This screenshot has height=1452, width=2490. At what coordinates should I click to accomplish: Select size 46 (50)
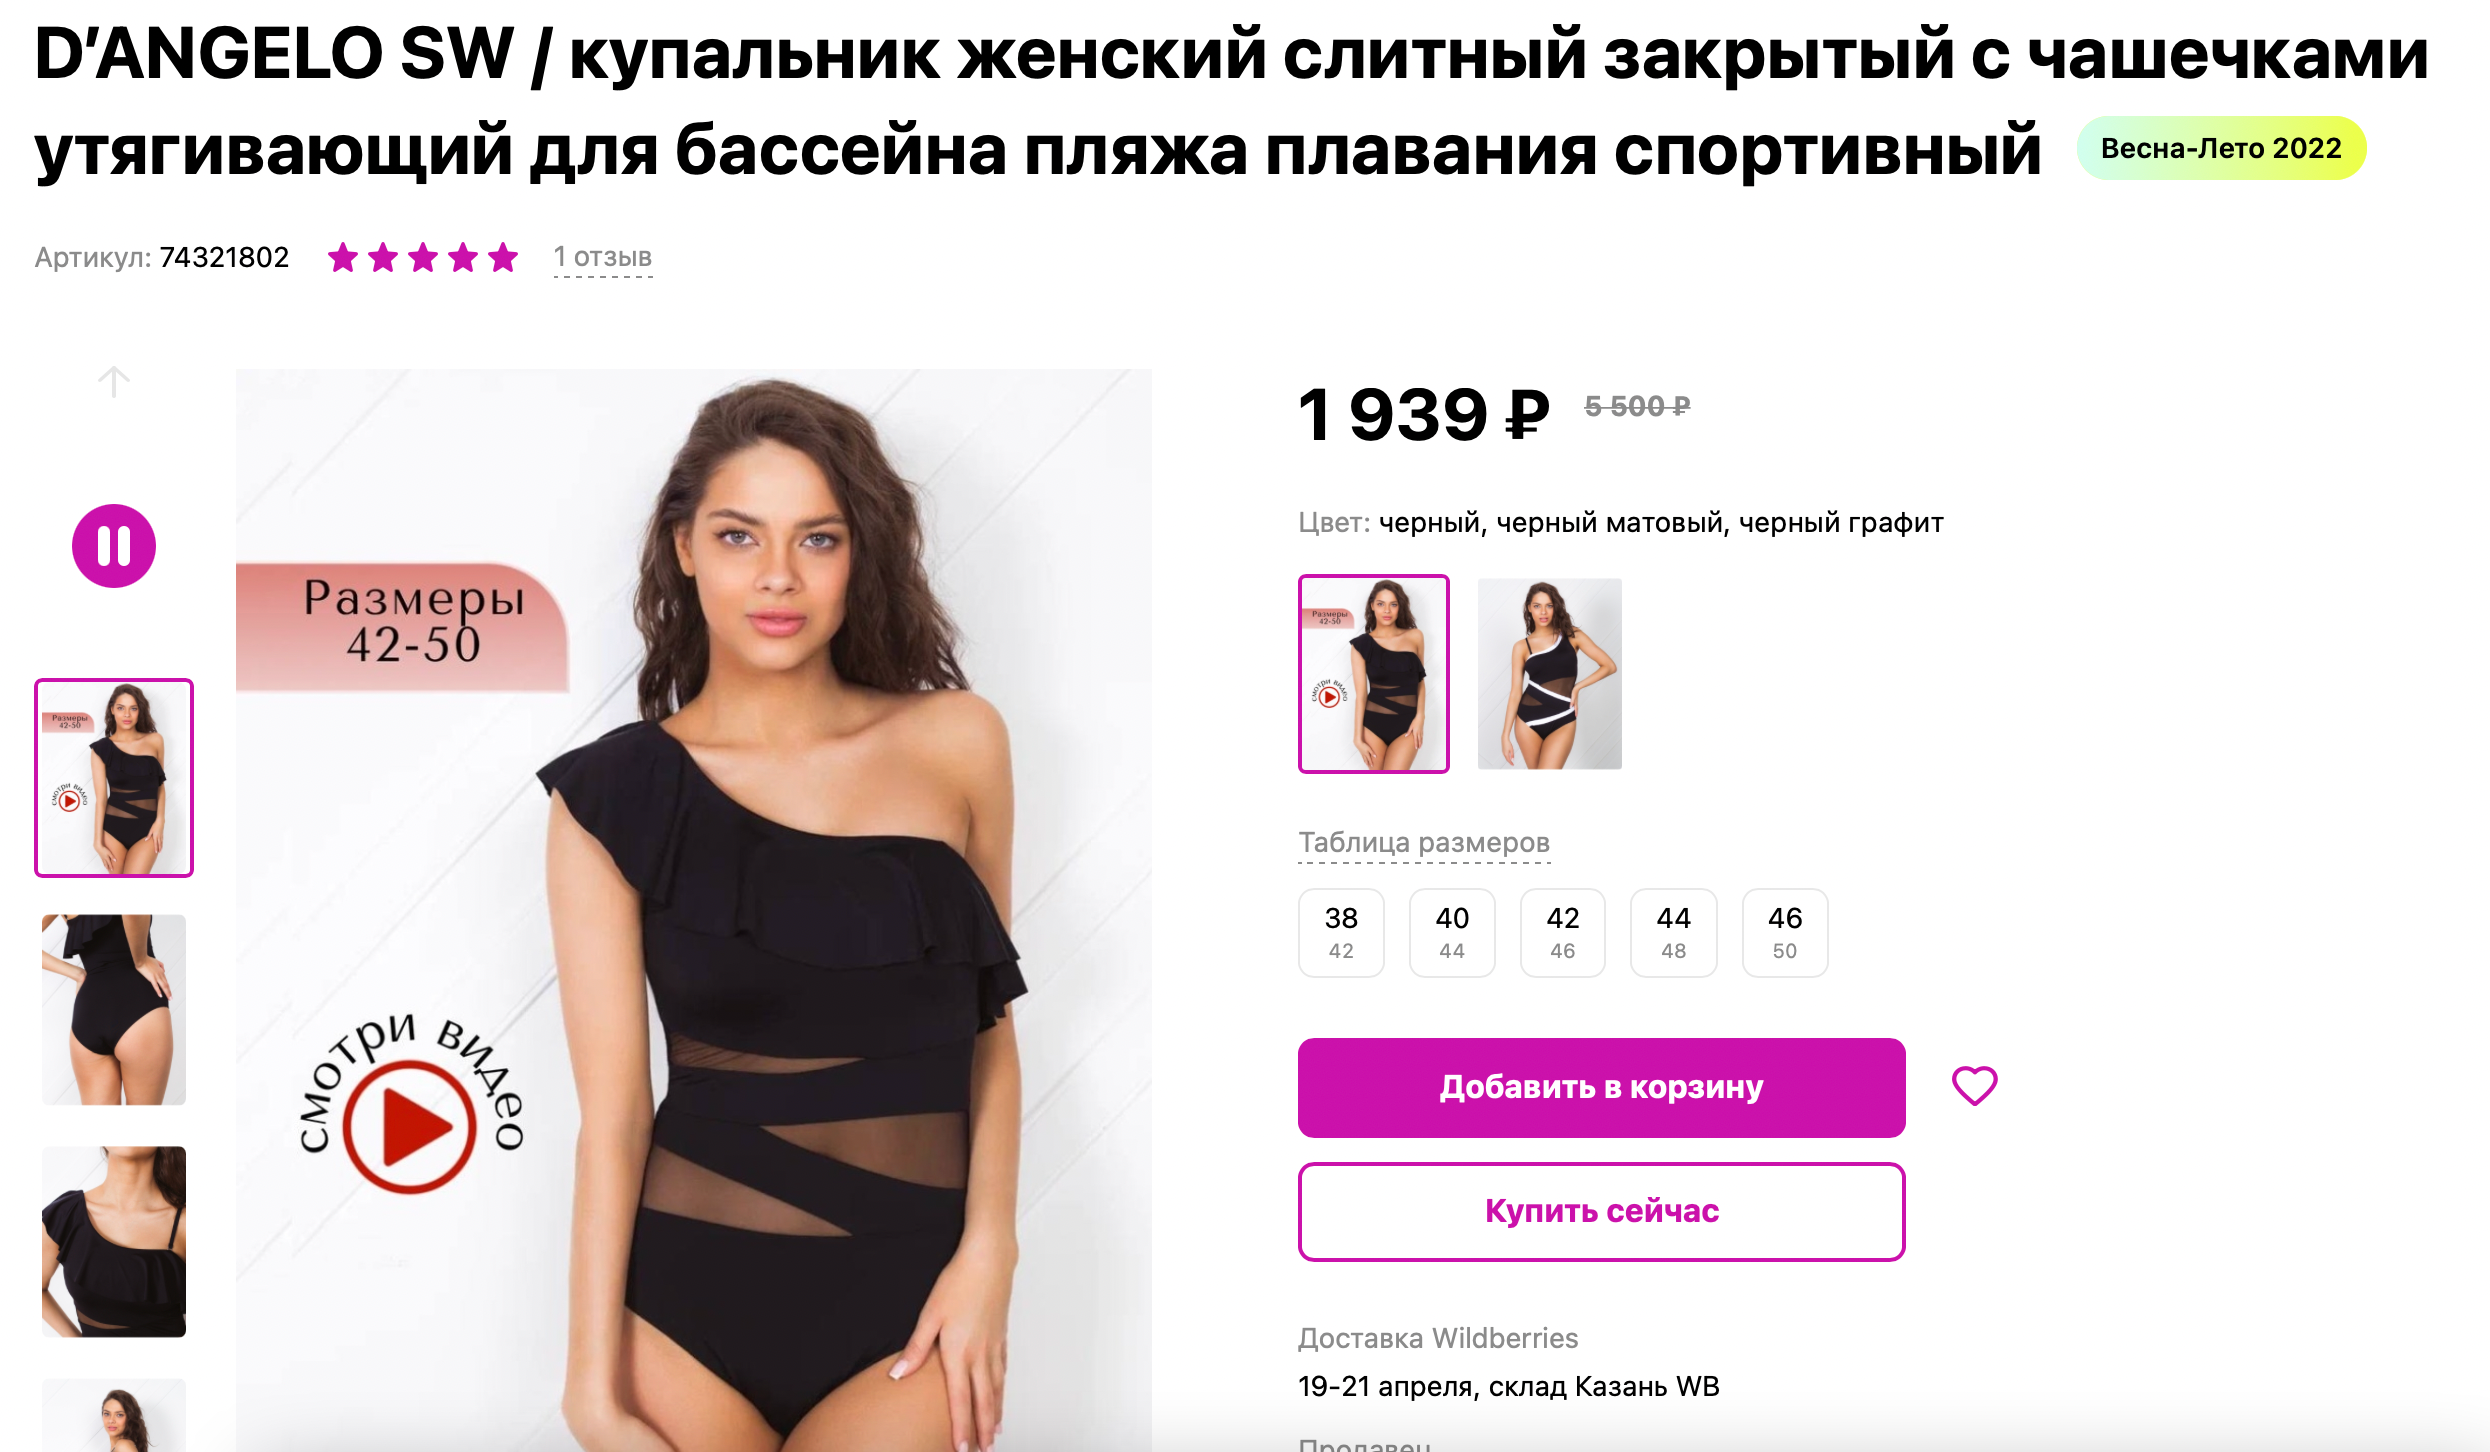[x=1785, y=933]
